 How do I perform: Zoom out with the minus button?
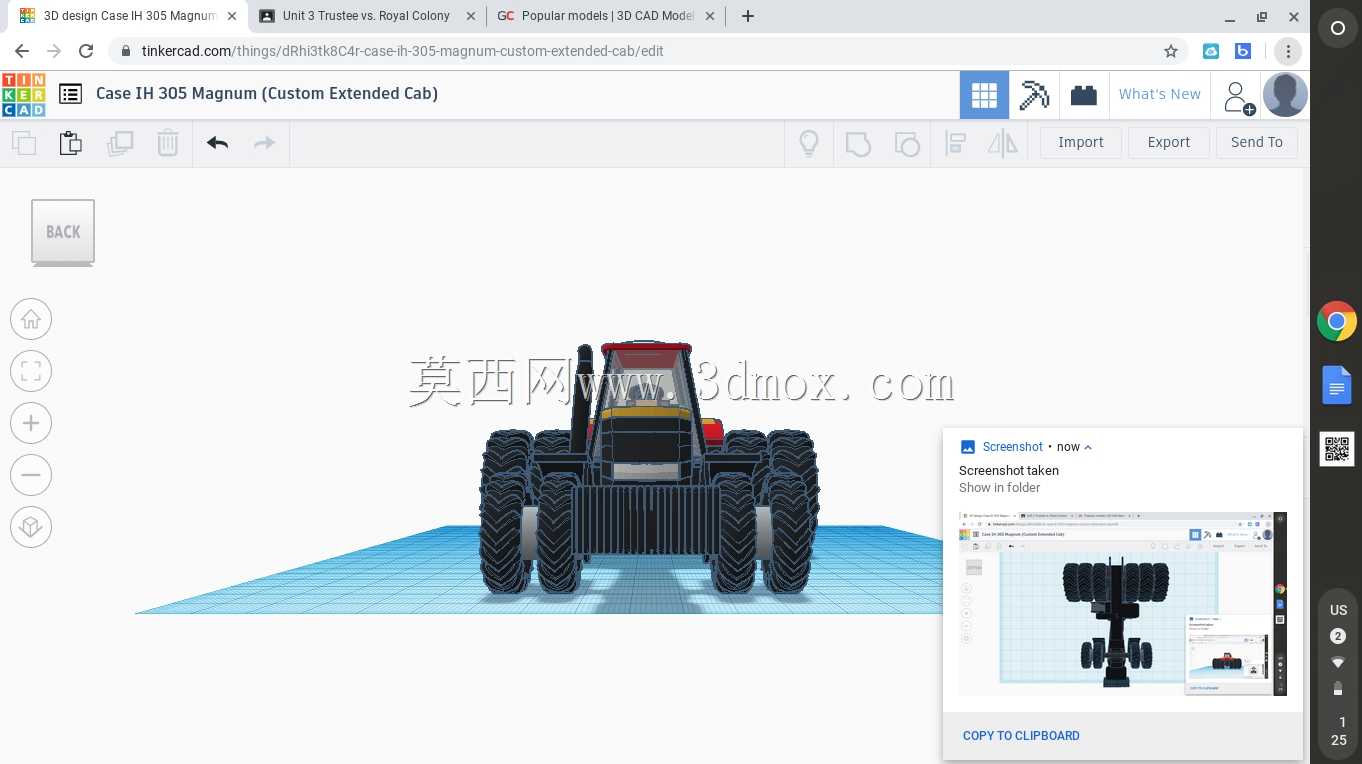click(x=31, y=476)
